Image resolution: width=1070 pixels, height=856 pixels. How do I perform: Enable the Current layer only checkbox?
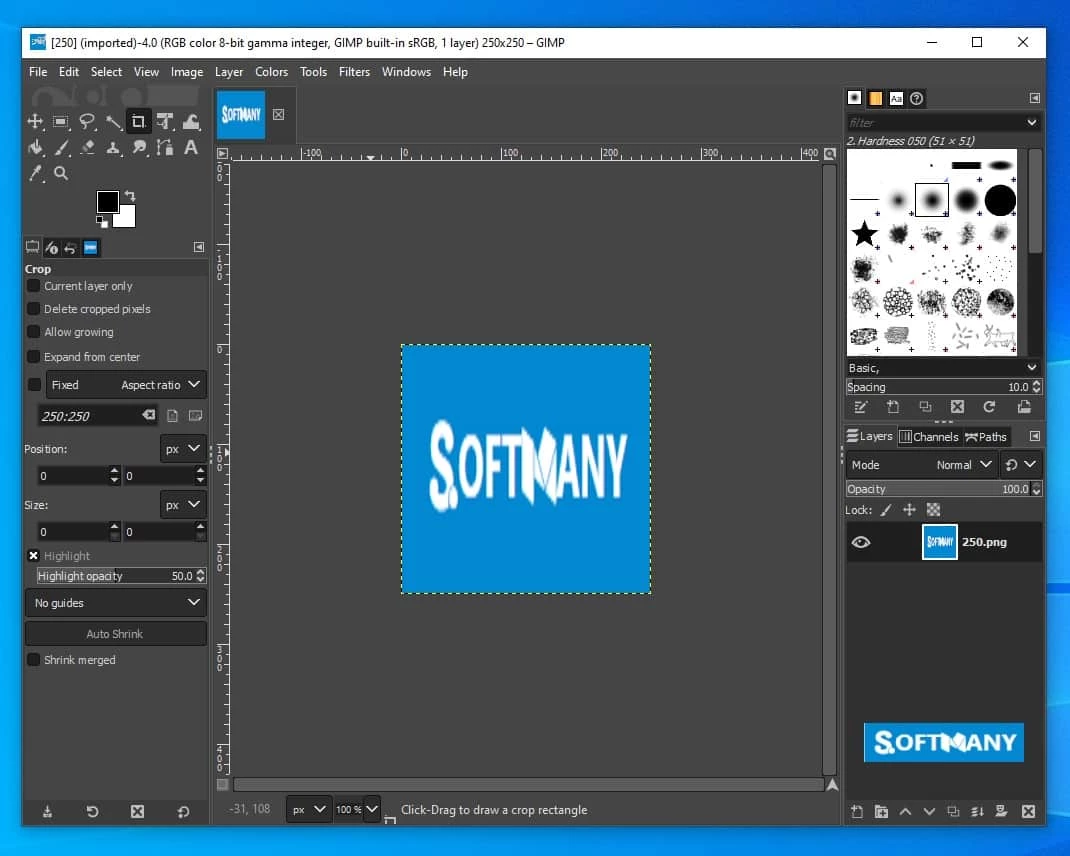click(x=34, y=286)
